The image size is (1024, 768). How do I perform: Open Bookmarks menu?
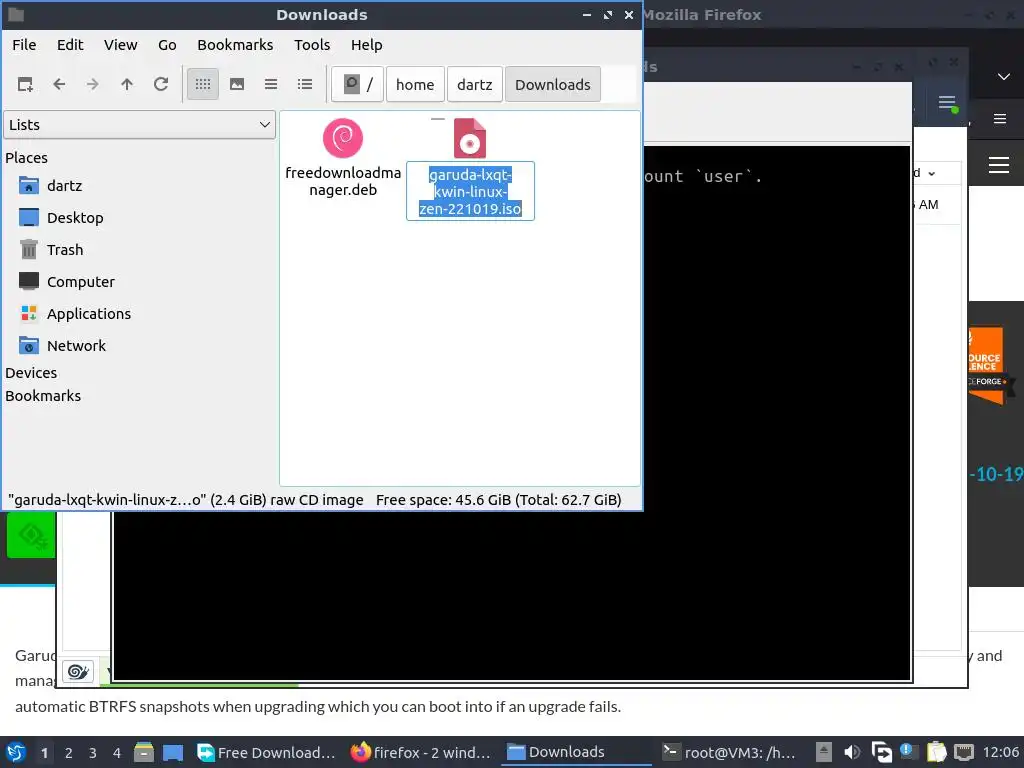pyautogui.click(x=235, y=45)
